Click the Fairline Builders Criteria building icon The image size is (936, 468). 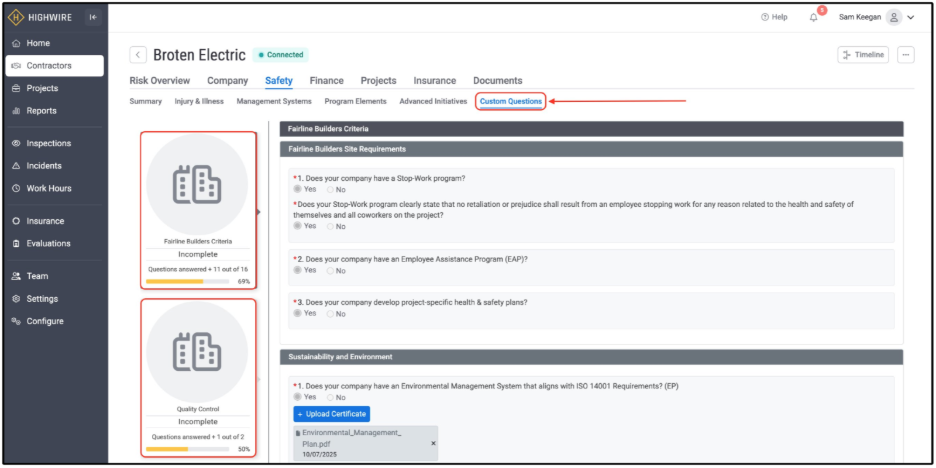click(x=197, y=184)
